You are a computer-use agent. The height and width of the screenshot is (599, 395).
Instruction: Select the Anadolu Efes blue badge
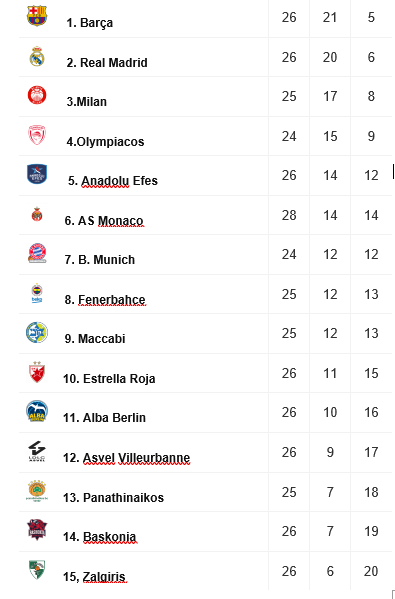coord(37,174)
